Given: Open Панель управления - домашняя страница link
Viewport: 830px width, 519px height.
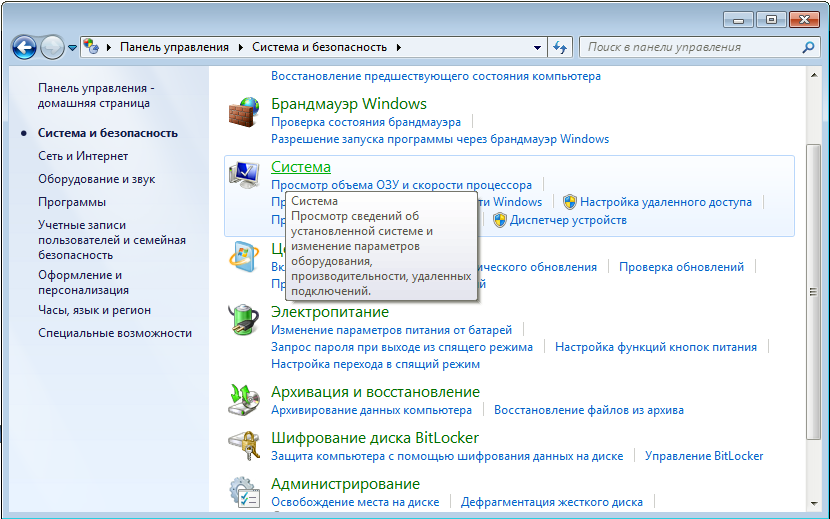Looking at the screenshot, I should (x=96, y=95).
